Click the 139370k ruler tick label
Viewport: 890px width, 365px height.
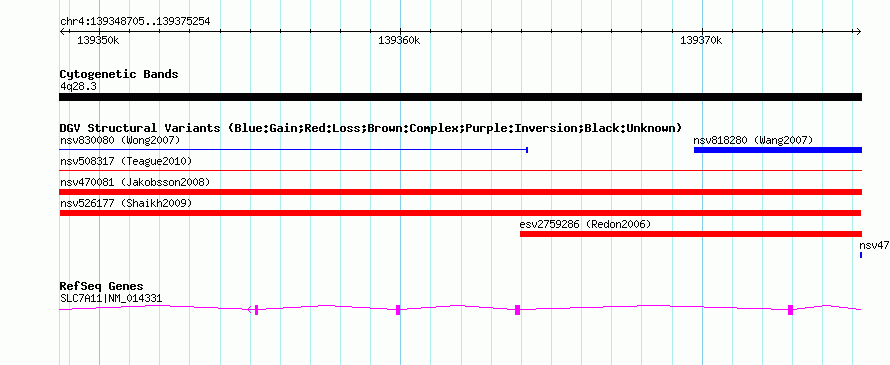tap(701, 40)
